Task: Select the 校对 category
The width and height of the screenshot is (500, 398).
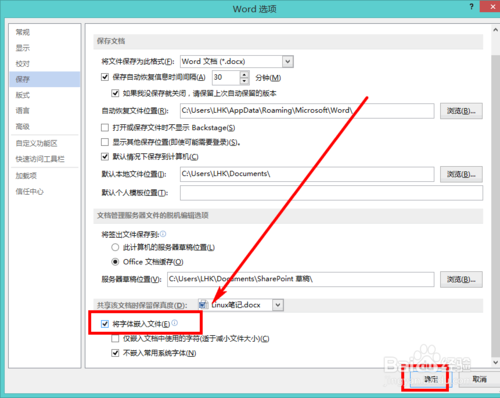Action: (23, 63)
